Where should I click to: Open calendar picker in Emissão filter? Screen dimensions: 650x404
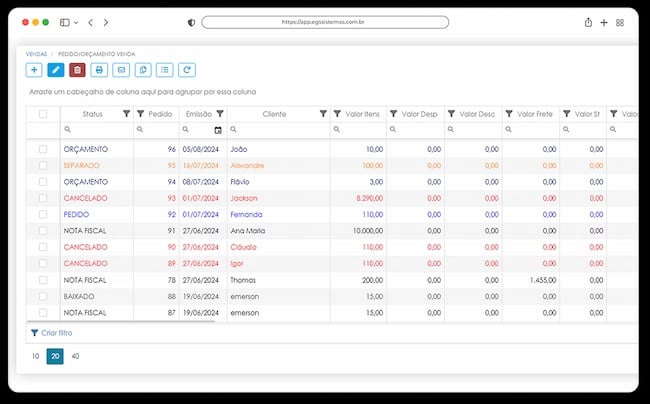click(218, 130)
